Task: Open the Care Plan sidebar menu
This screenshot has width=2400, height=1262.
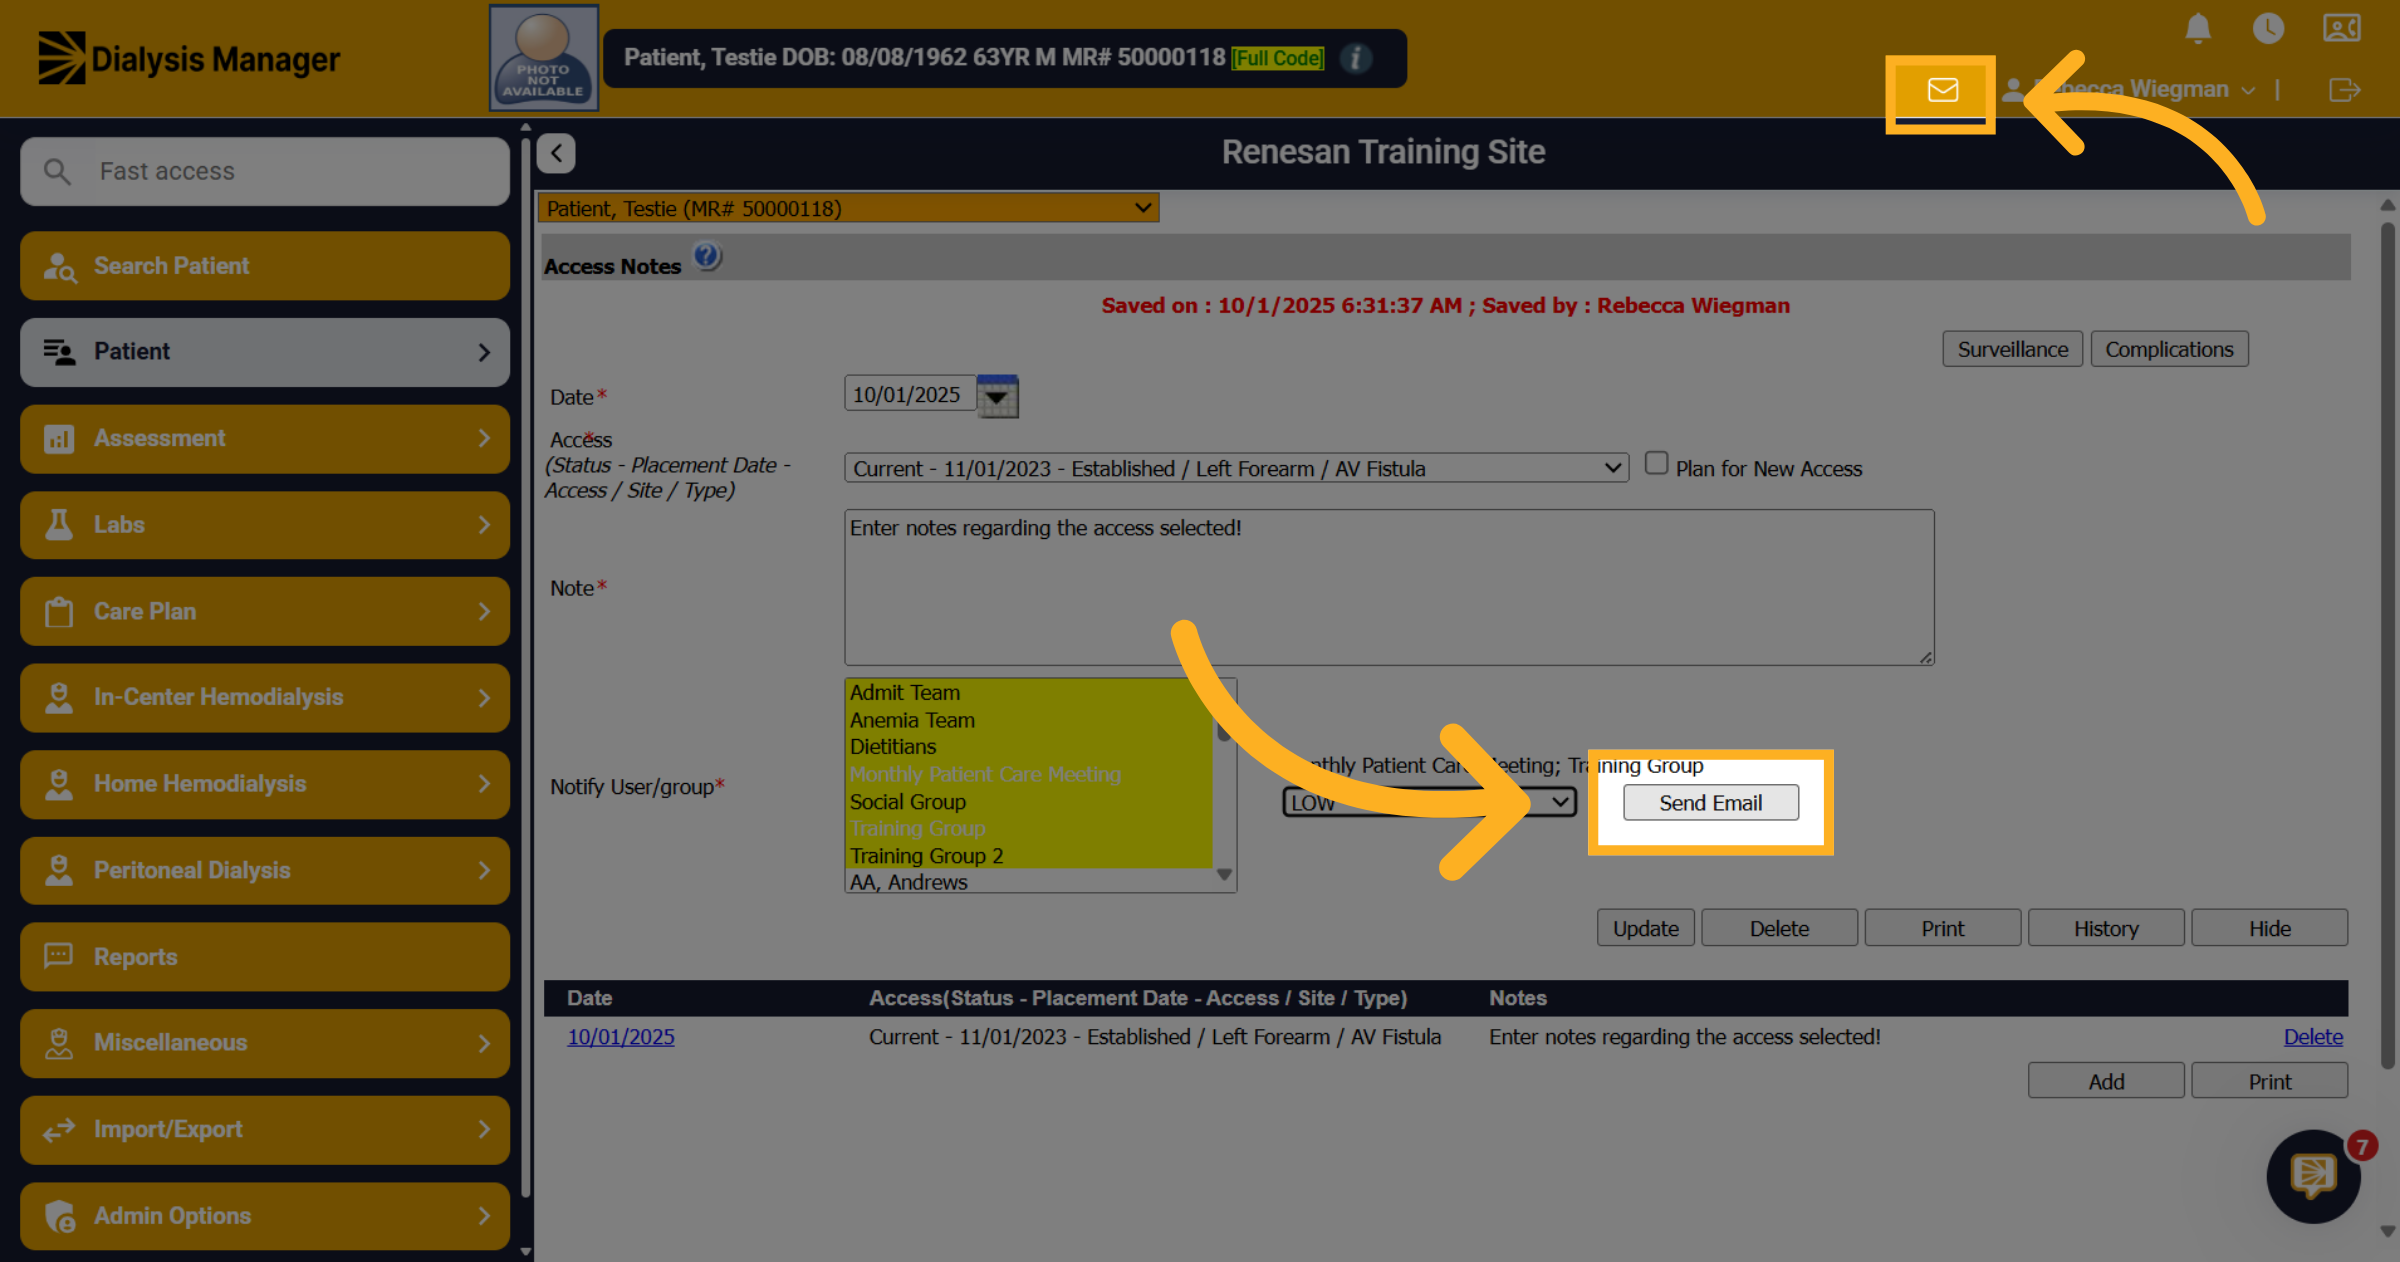Action: point(265,611)
